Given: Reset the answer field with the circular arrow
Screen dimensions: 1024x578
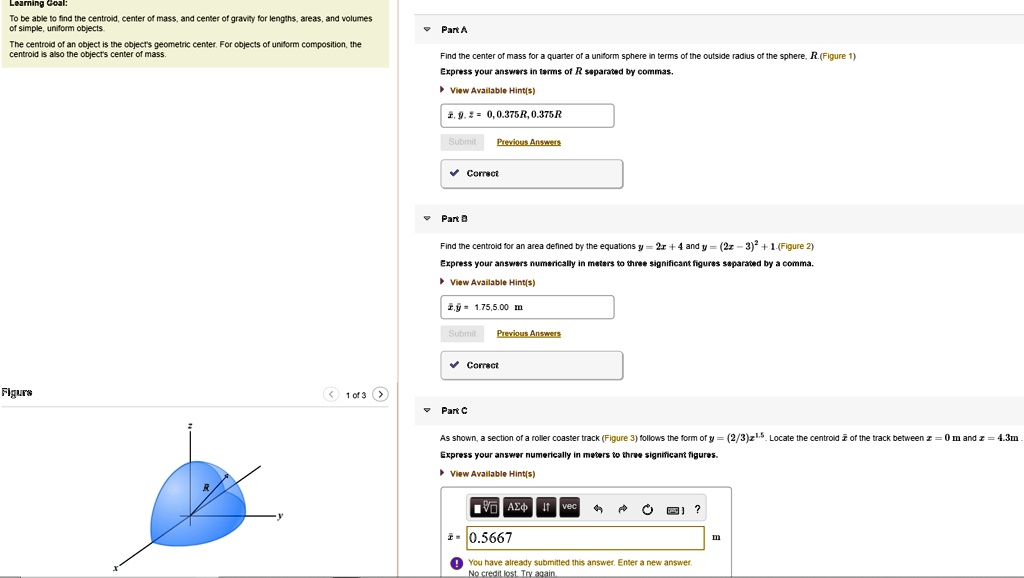Looking at the screenshot, I should [x=648, y=508].
